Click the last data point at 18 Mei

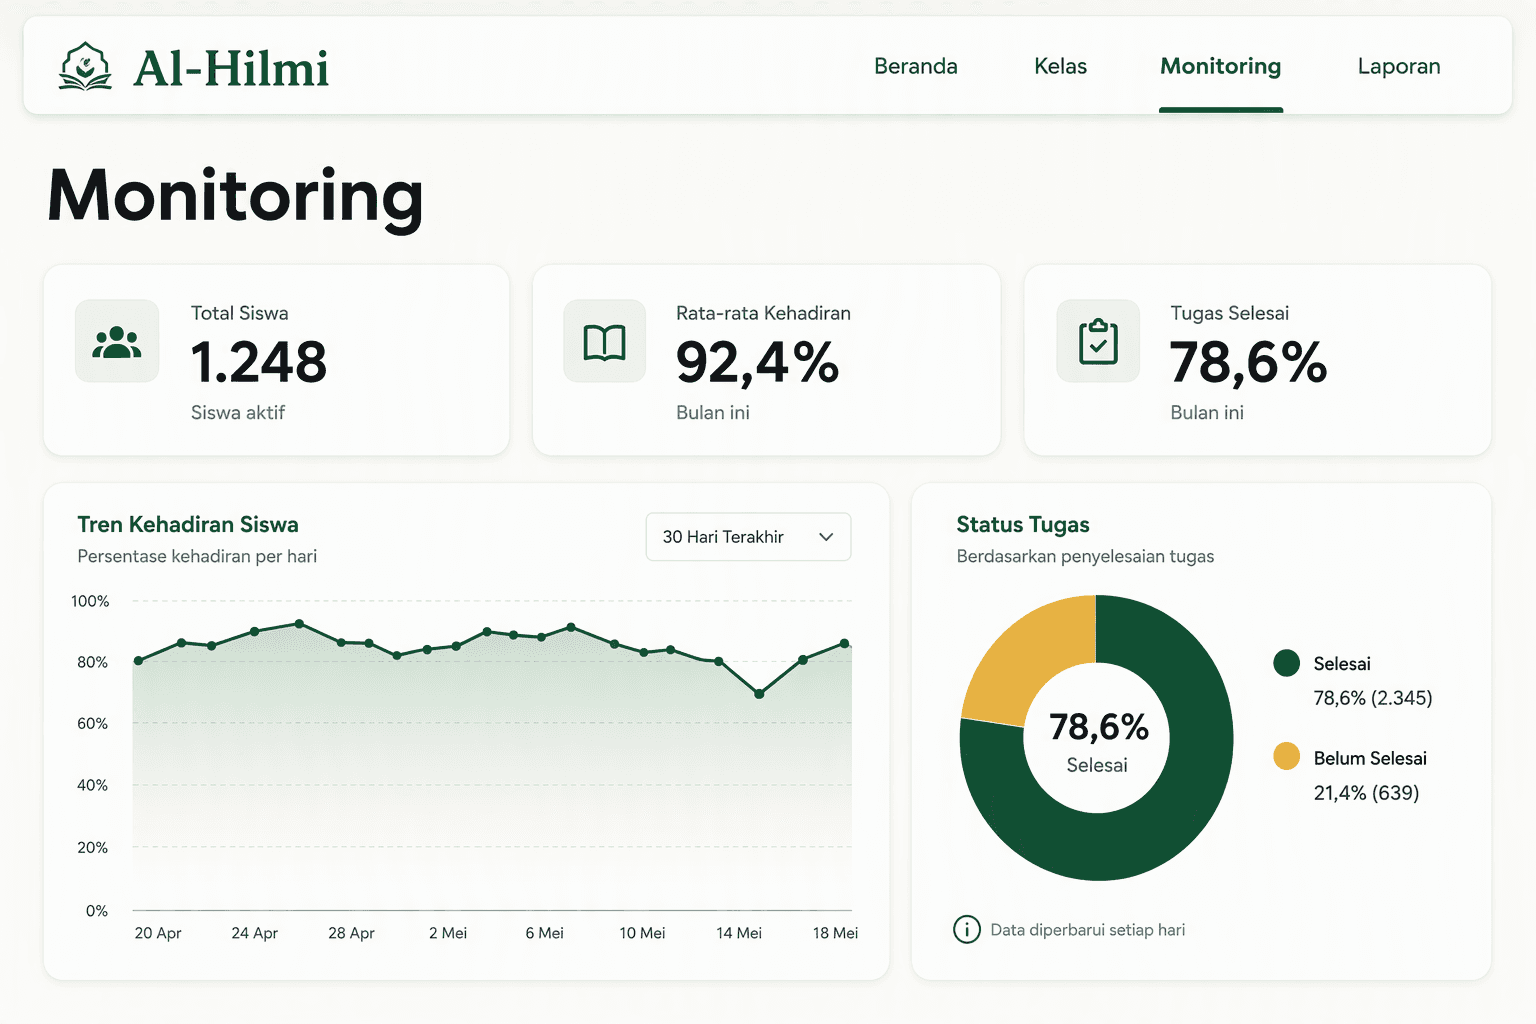(845, 643)
